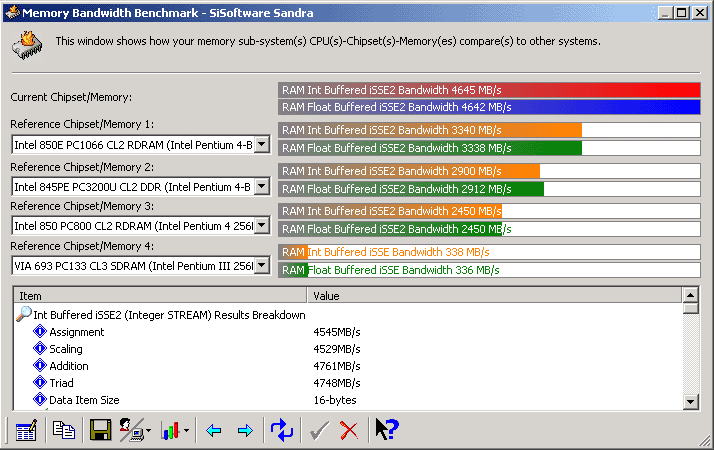Select the Addition row label
Screen dimensions: 714x450
[69, 366]
